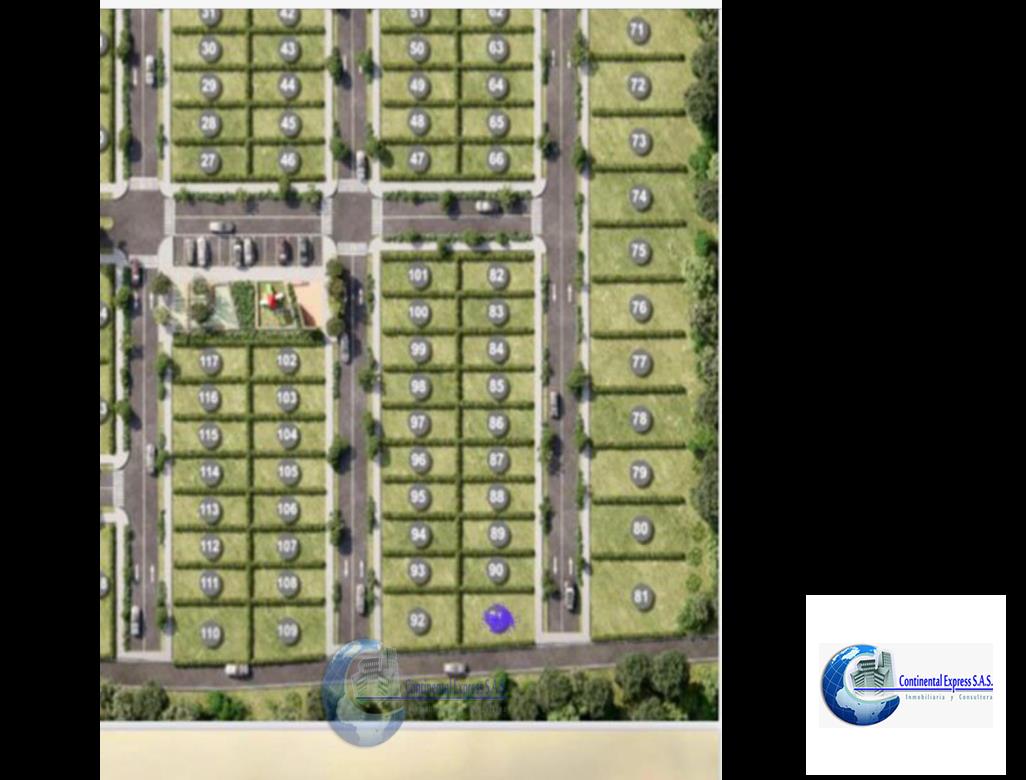The height and width of the screenshot is (780, 1026).
Task: Click lot number 96 marker
Action: 419,461
